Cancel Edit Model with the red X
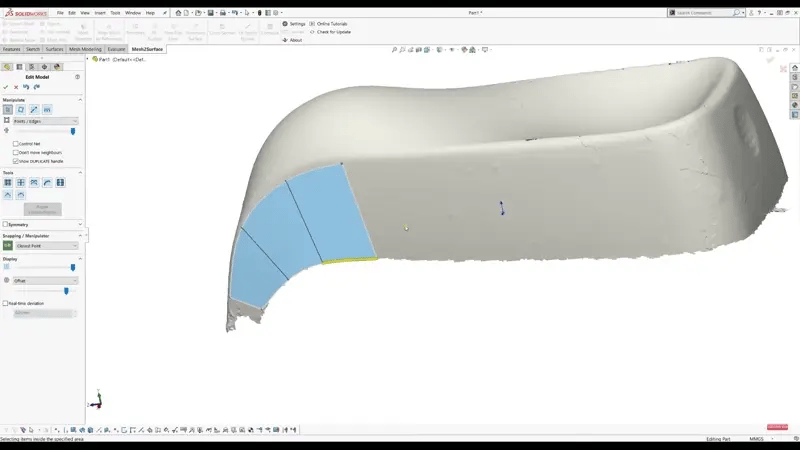The width and height of the screenshot is (800, 450). [16, 87]
